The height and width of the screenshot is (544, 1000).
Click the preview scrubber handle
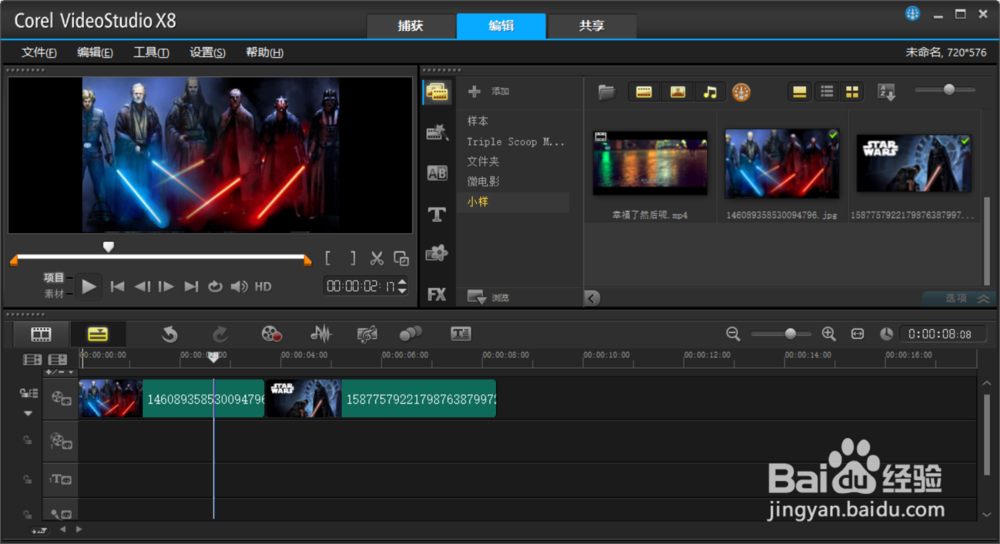(108, 247)
